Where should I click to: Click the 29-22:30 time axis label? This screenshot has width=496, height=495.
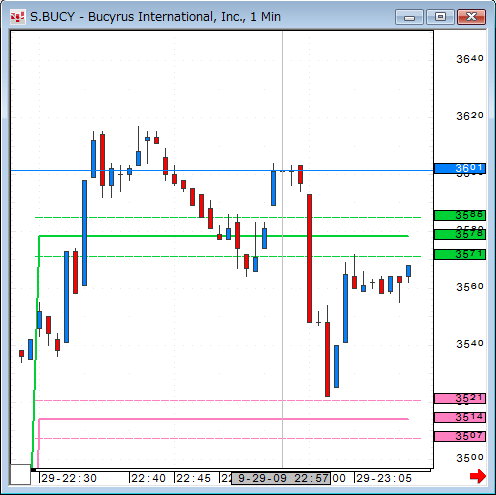(x=69, y=478)
